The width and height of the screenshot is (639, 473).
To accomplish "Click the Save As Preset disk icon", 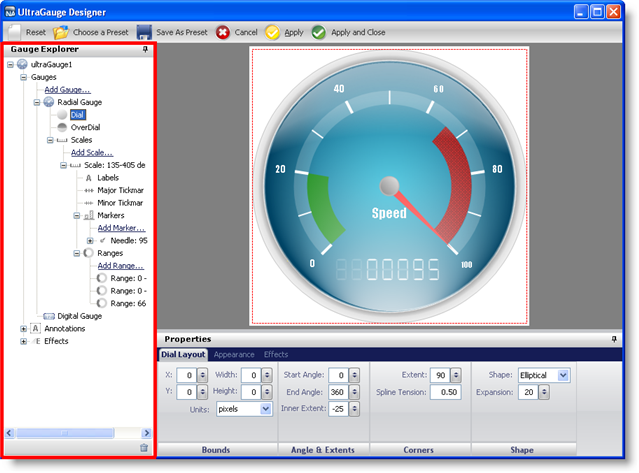I will click(145, 32).
